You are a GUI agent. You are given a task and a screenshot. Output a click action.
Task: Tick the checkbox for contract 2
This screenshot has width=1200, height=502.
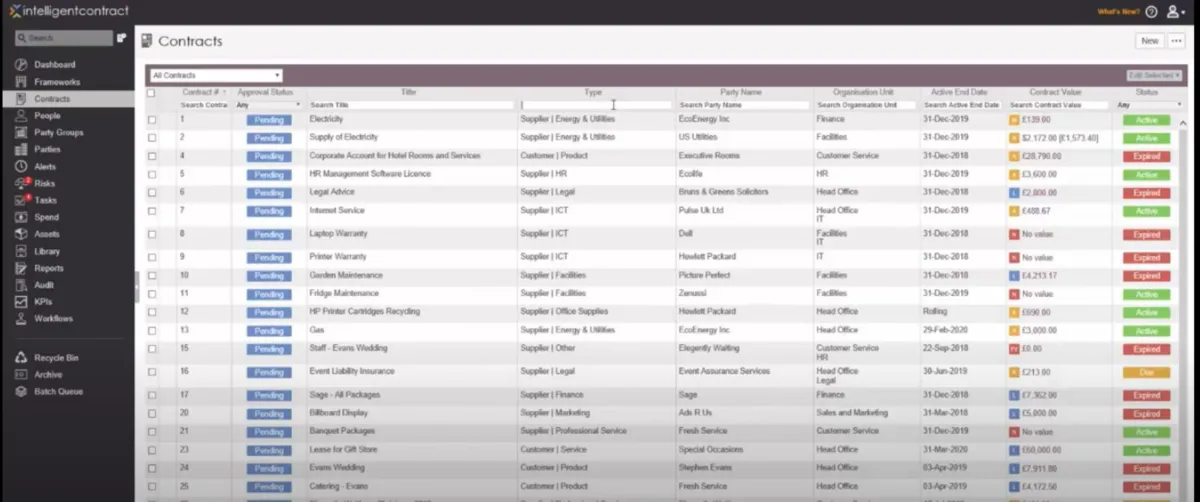(152, 138)
